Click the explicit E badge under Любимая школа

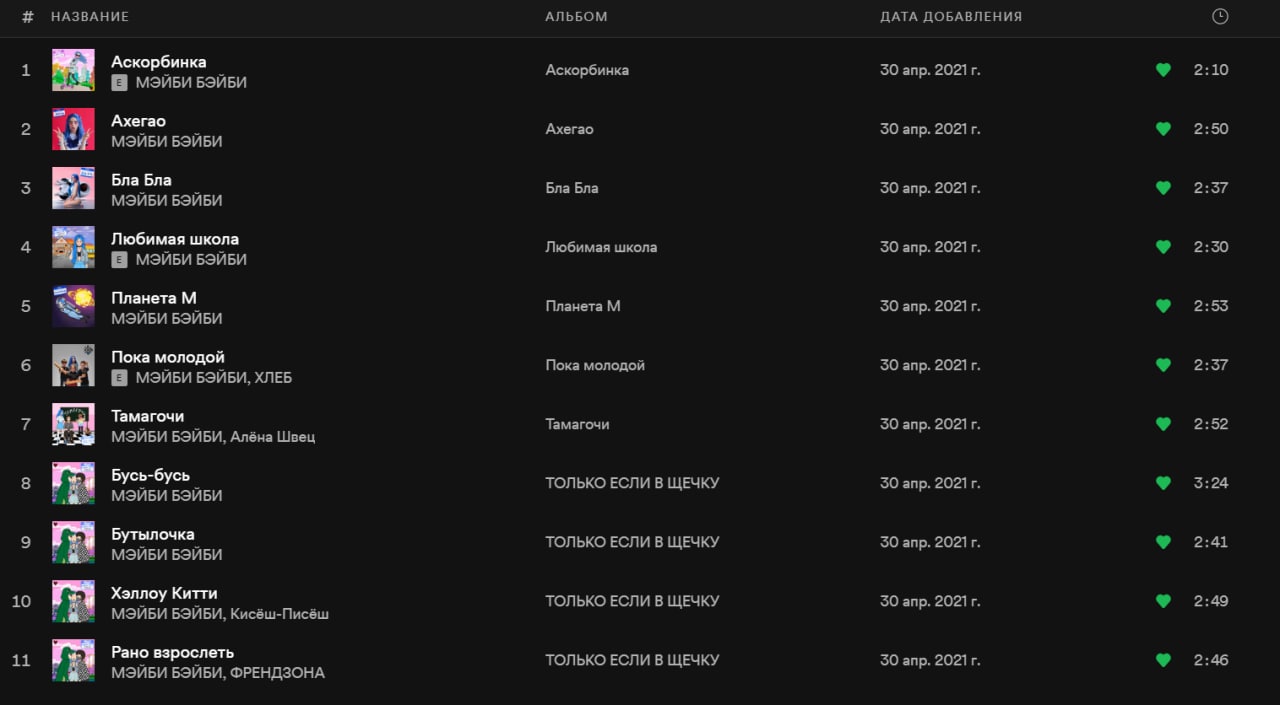click(x=119, y=260)
